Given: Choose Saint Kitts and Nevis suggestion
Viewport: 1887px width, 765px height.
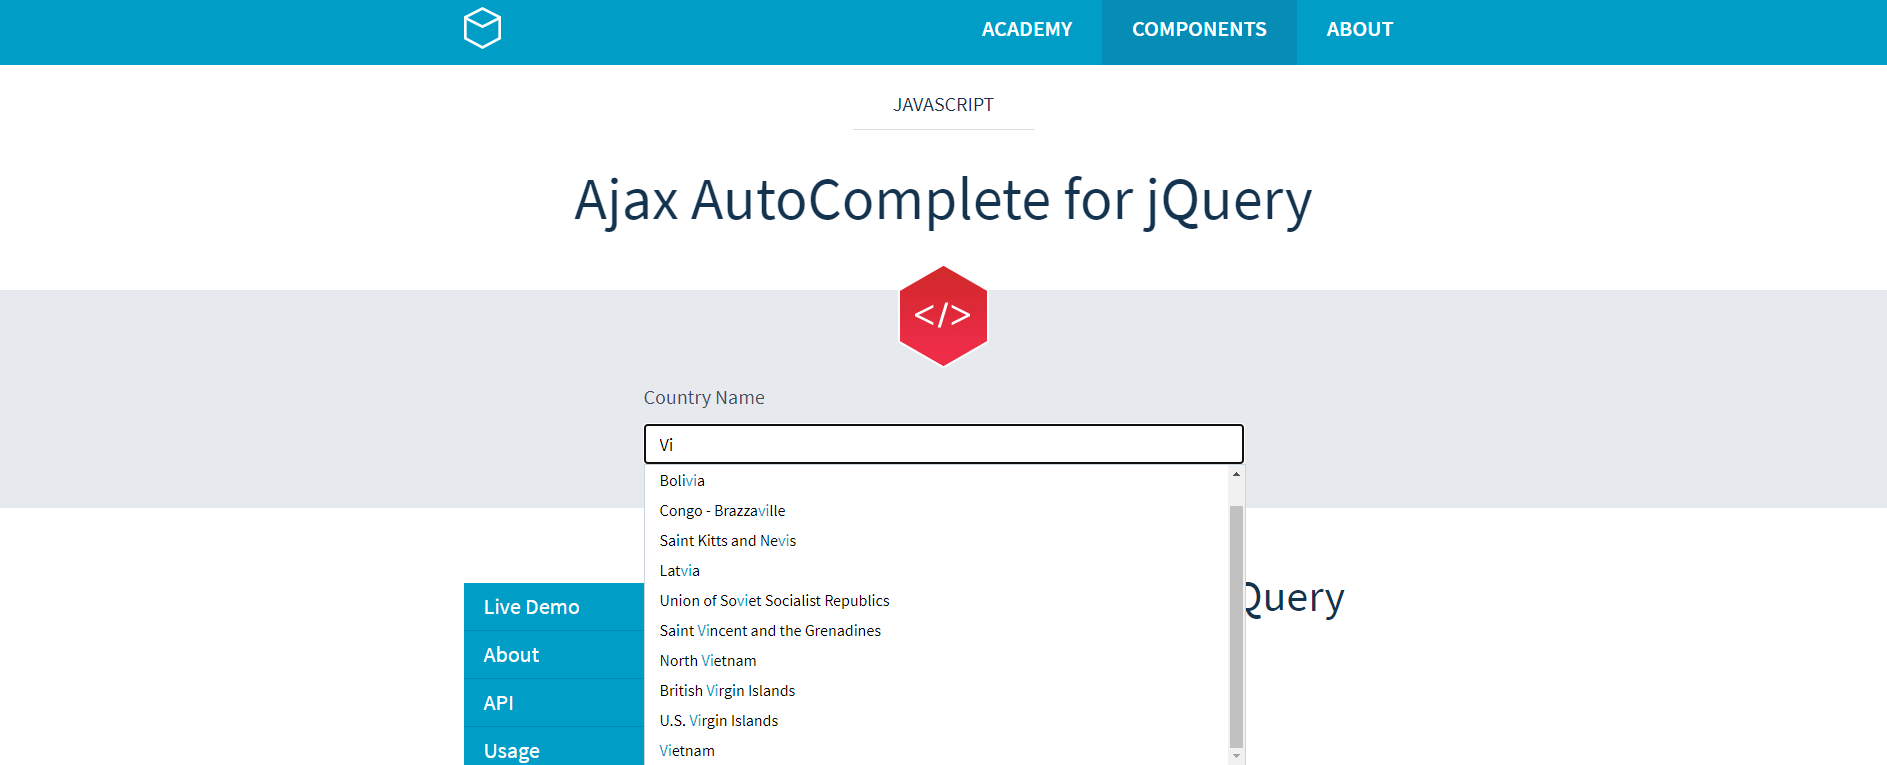Looking at the screenshot, I should 936,541.
